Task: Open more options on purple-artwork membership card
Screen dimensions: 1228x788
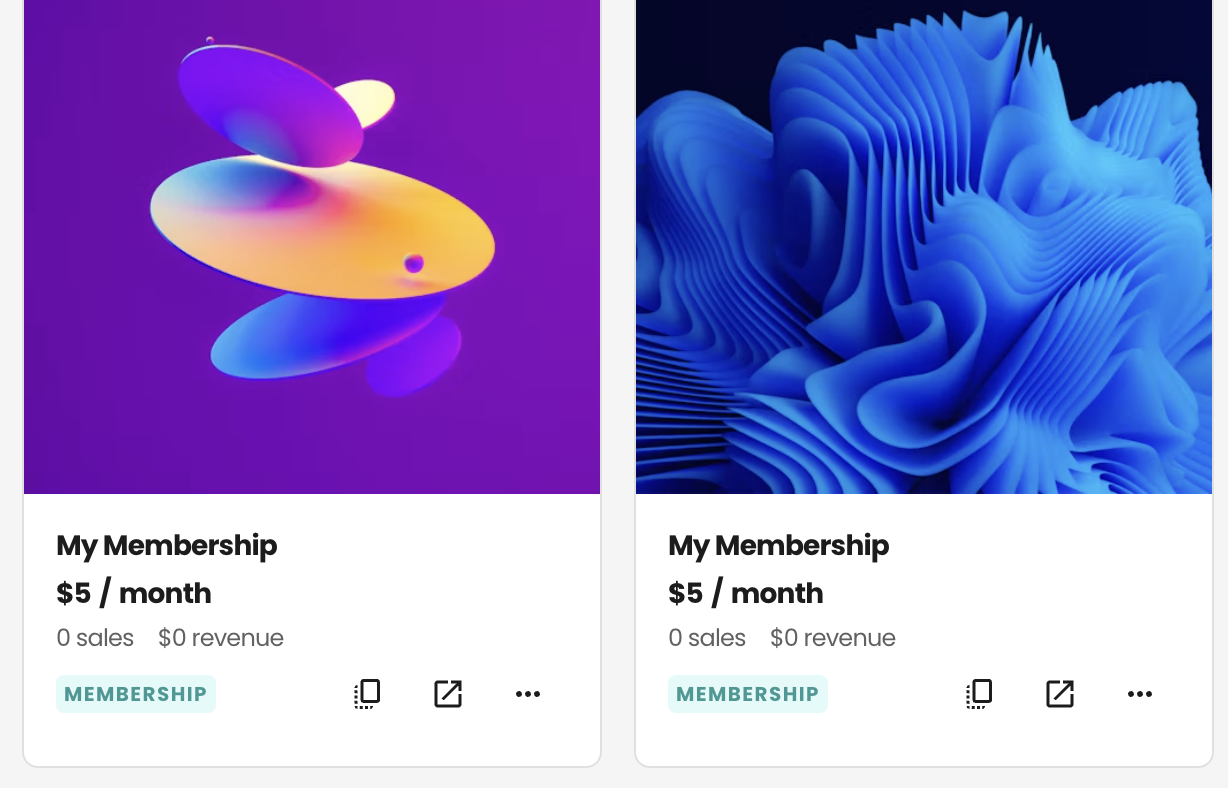Action: point(528,694)
